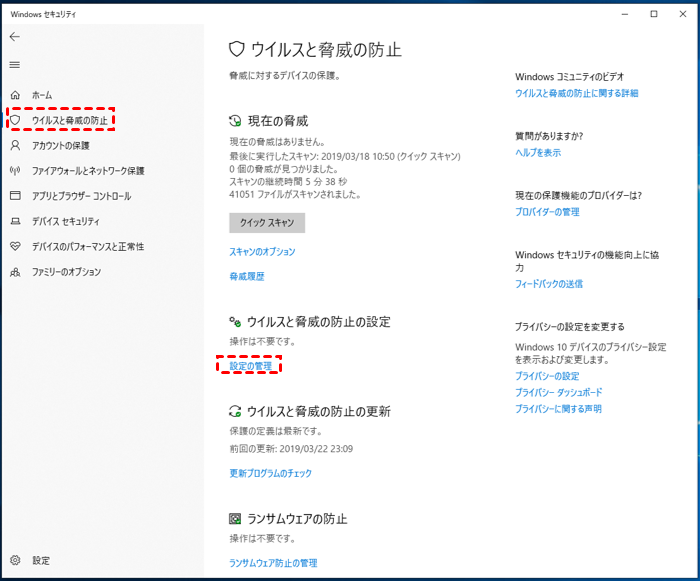Click the heart icon for デバイスのパフォーマンス
The height and width of the screenshot is (581, 700).
(15, 246)
